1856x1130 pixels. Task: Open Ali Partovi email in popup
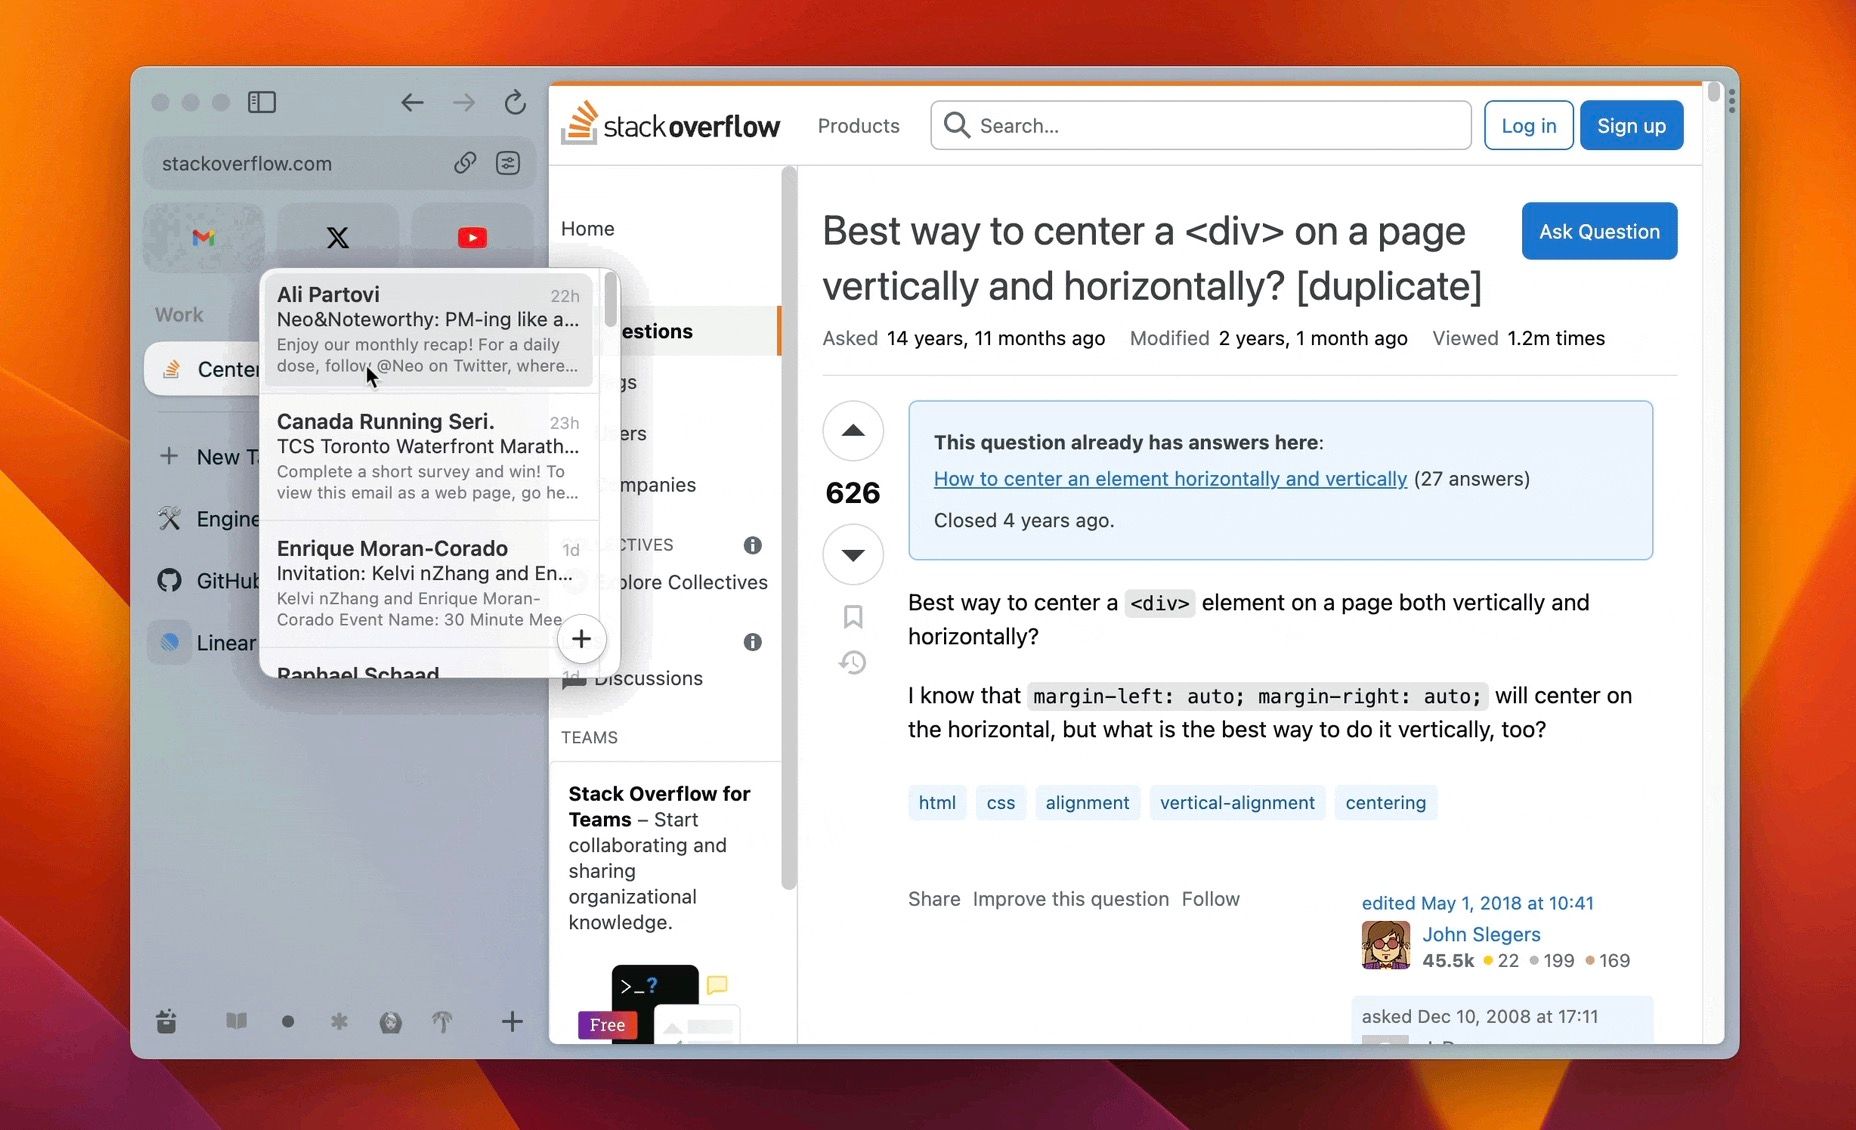[429, 329]
